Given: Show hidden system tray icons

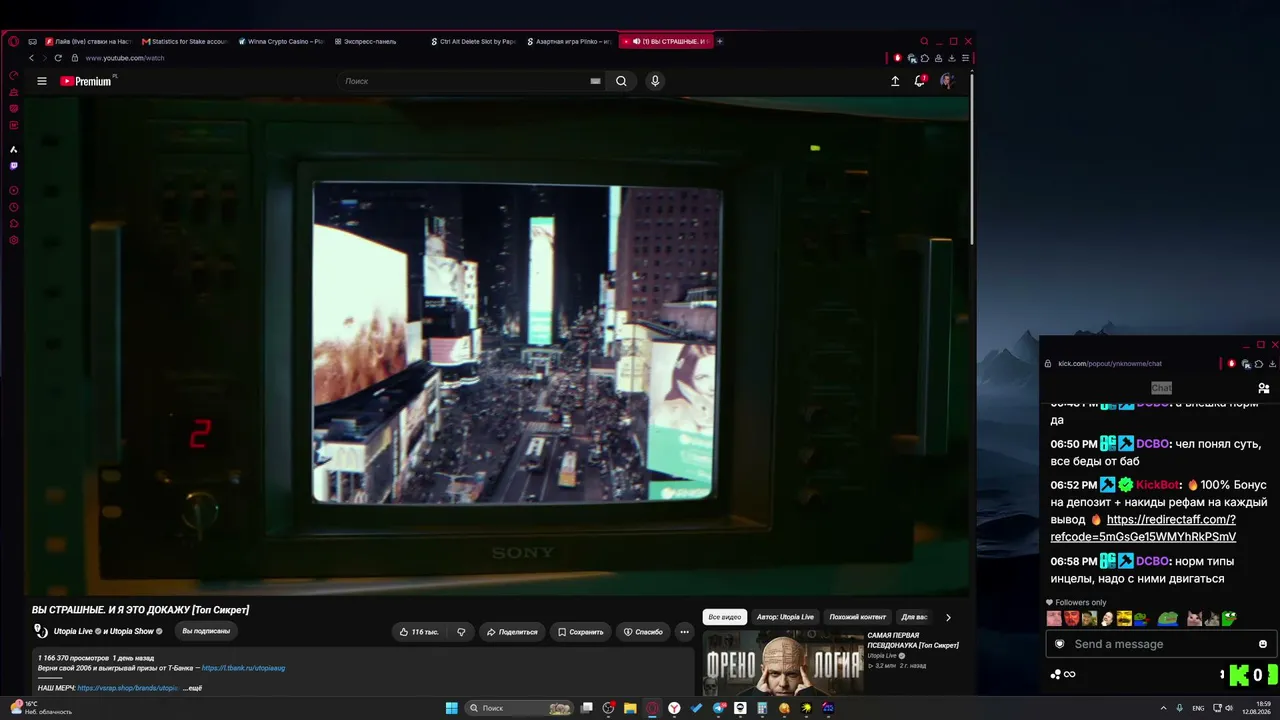Looking at the screenshot, I should tap(1164, 708).
